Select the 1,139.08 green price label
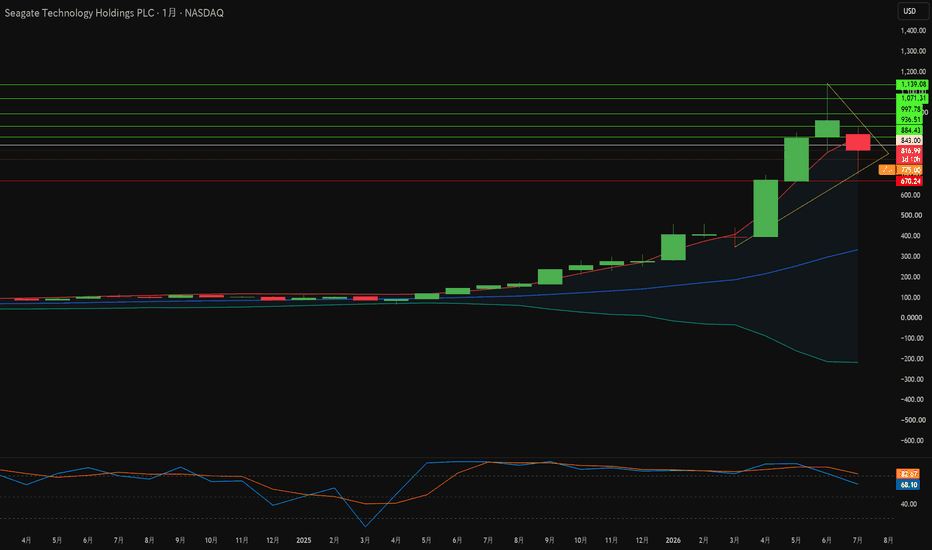The height and width of the screenshot is (550, 932). click(912, 84)
